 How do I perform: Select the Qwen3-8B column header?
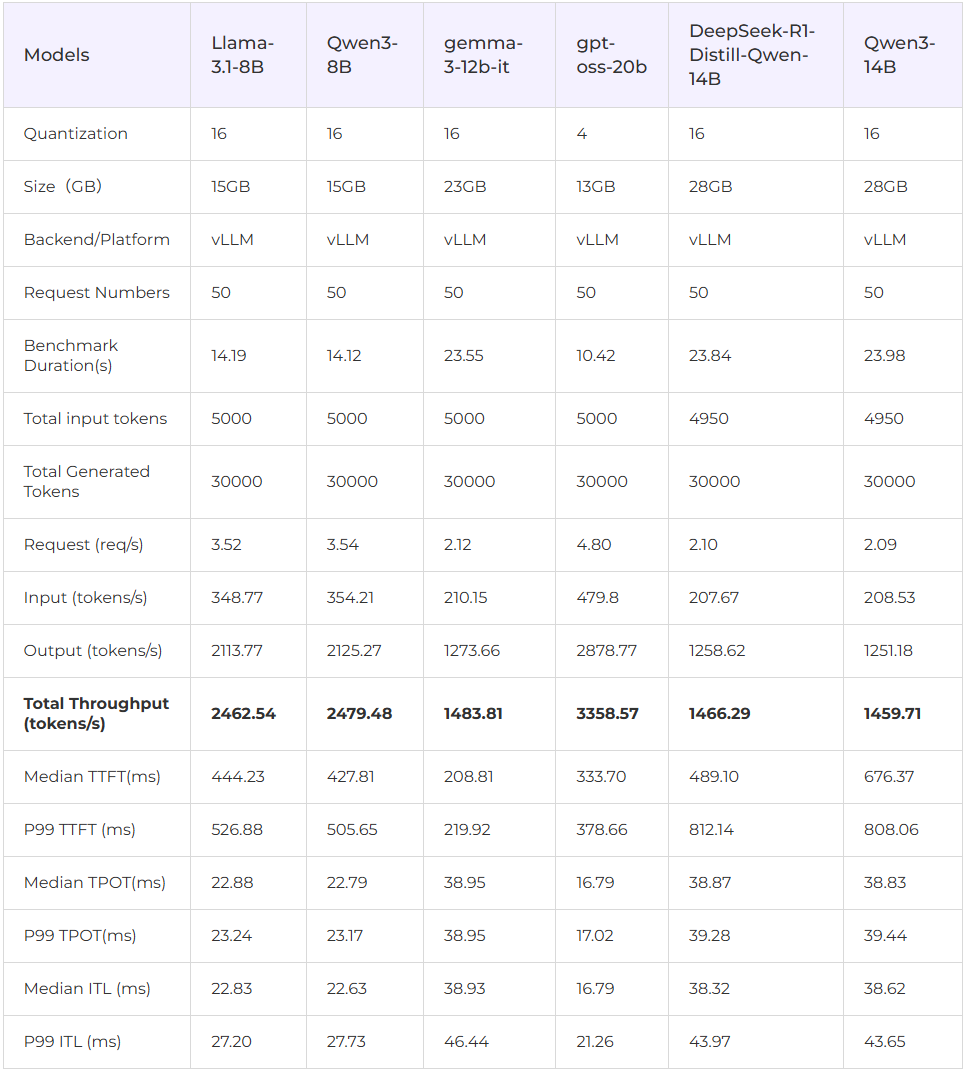362,55
